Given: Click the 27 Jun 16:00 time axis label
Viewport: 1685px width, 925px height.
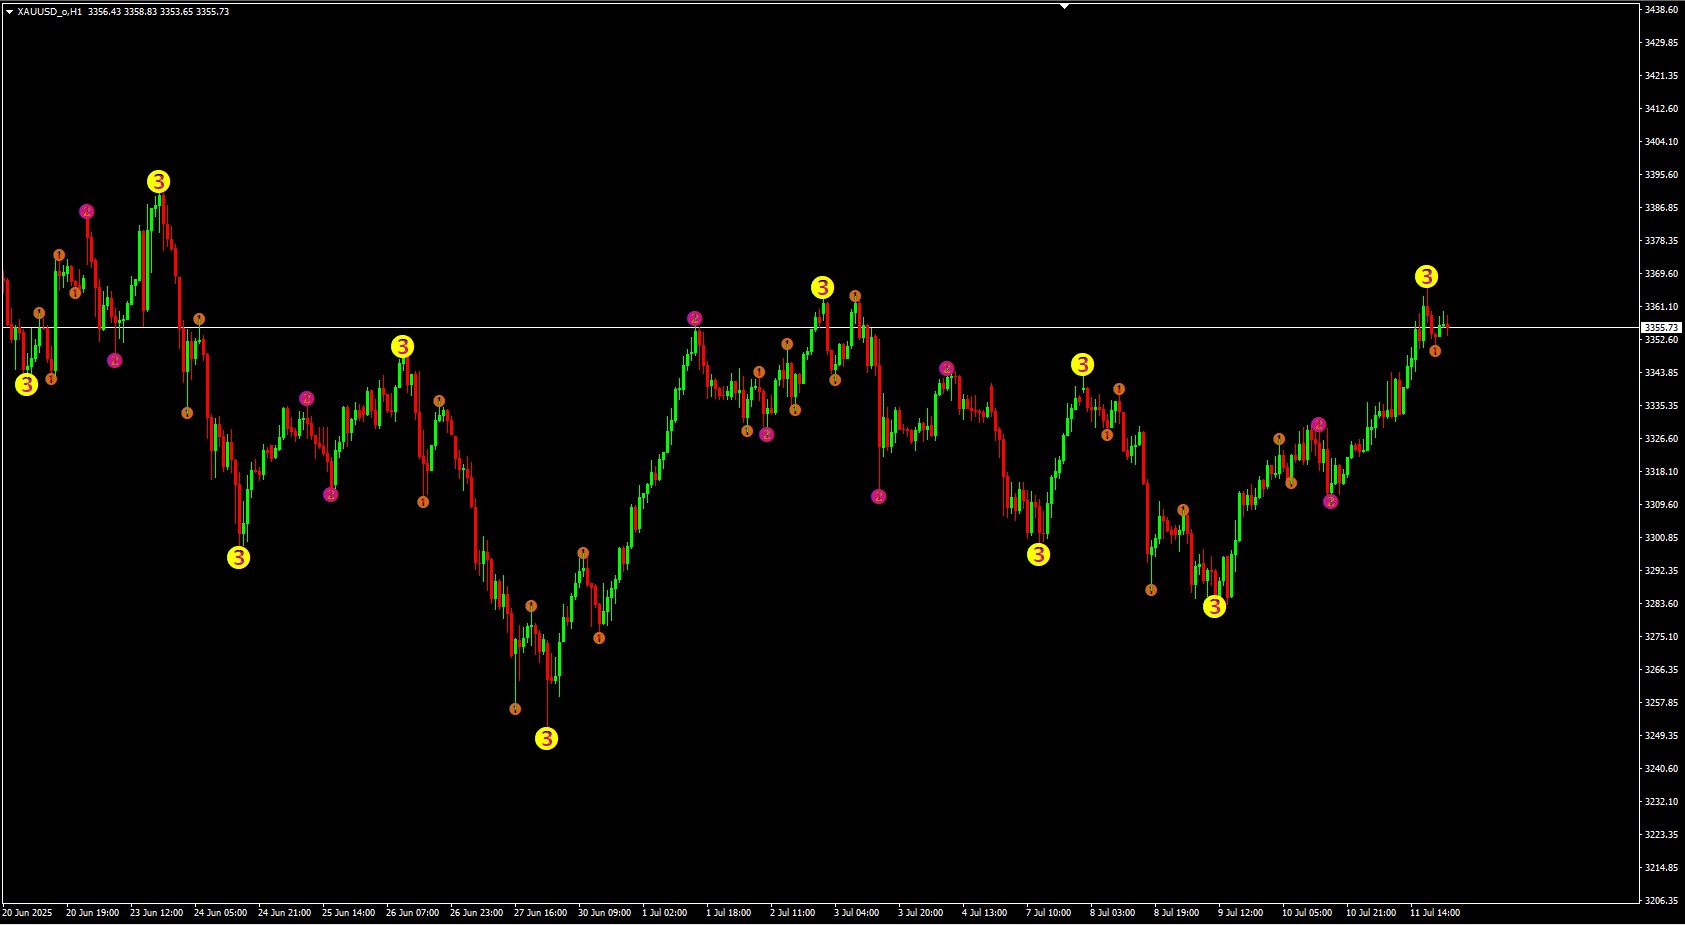Looking at the screenshot, I should click(x=540, y=913).
